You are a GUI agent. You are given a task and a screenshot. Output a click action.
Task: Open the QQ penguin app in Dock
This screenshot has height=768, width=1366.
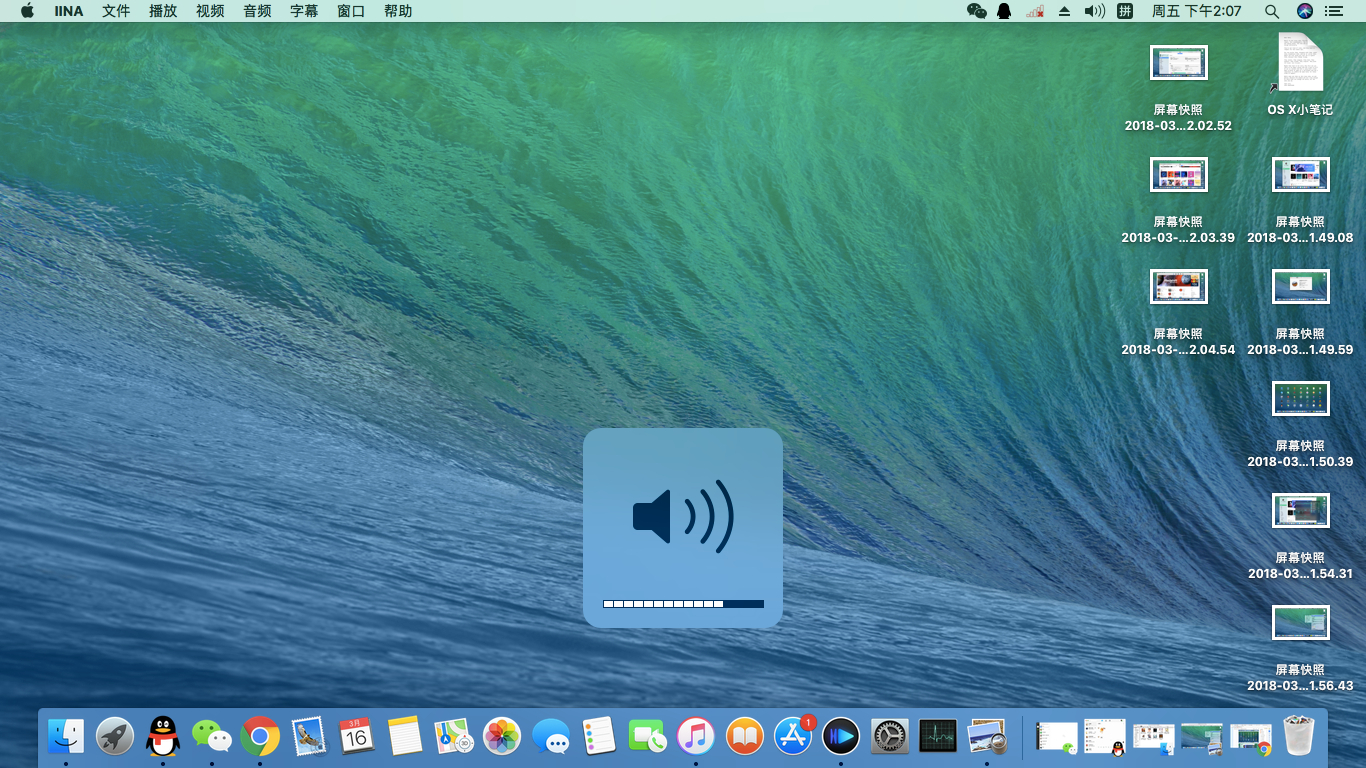tap(163, 737)
